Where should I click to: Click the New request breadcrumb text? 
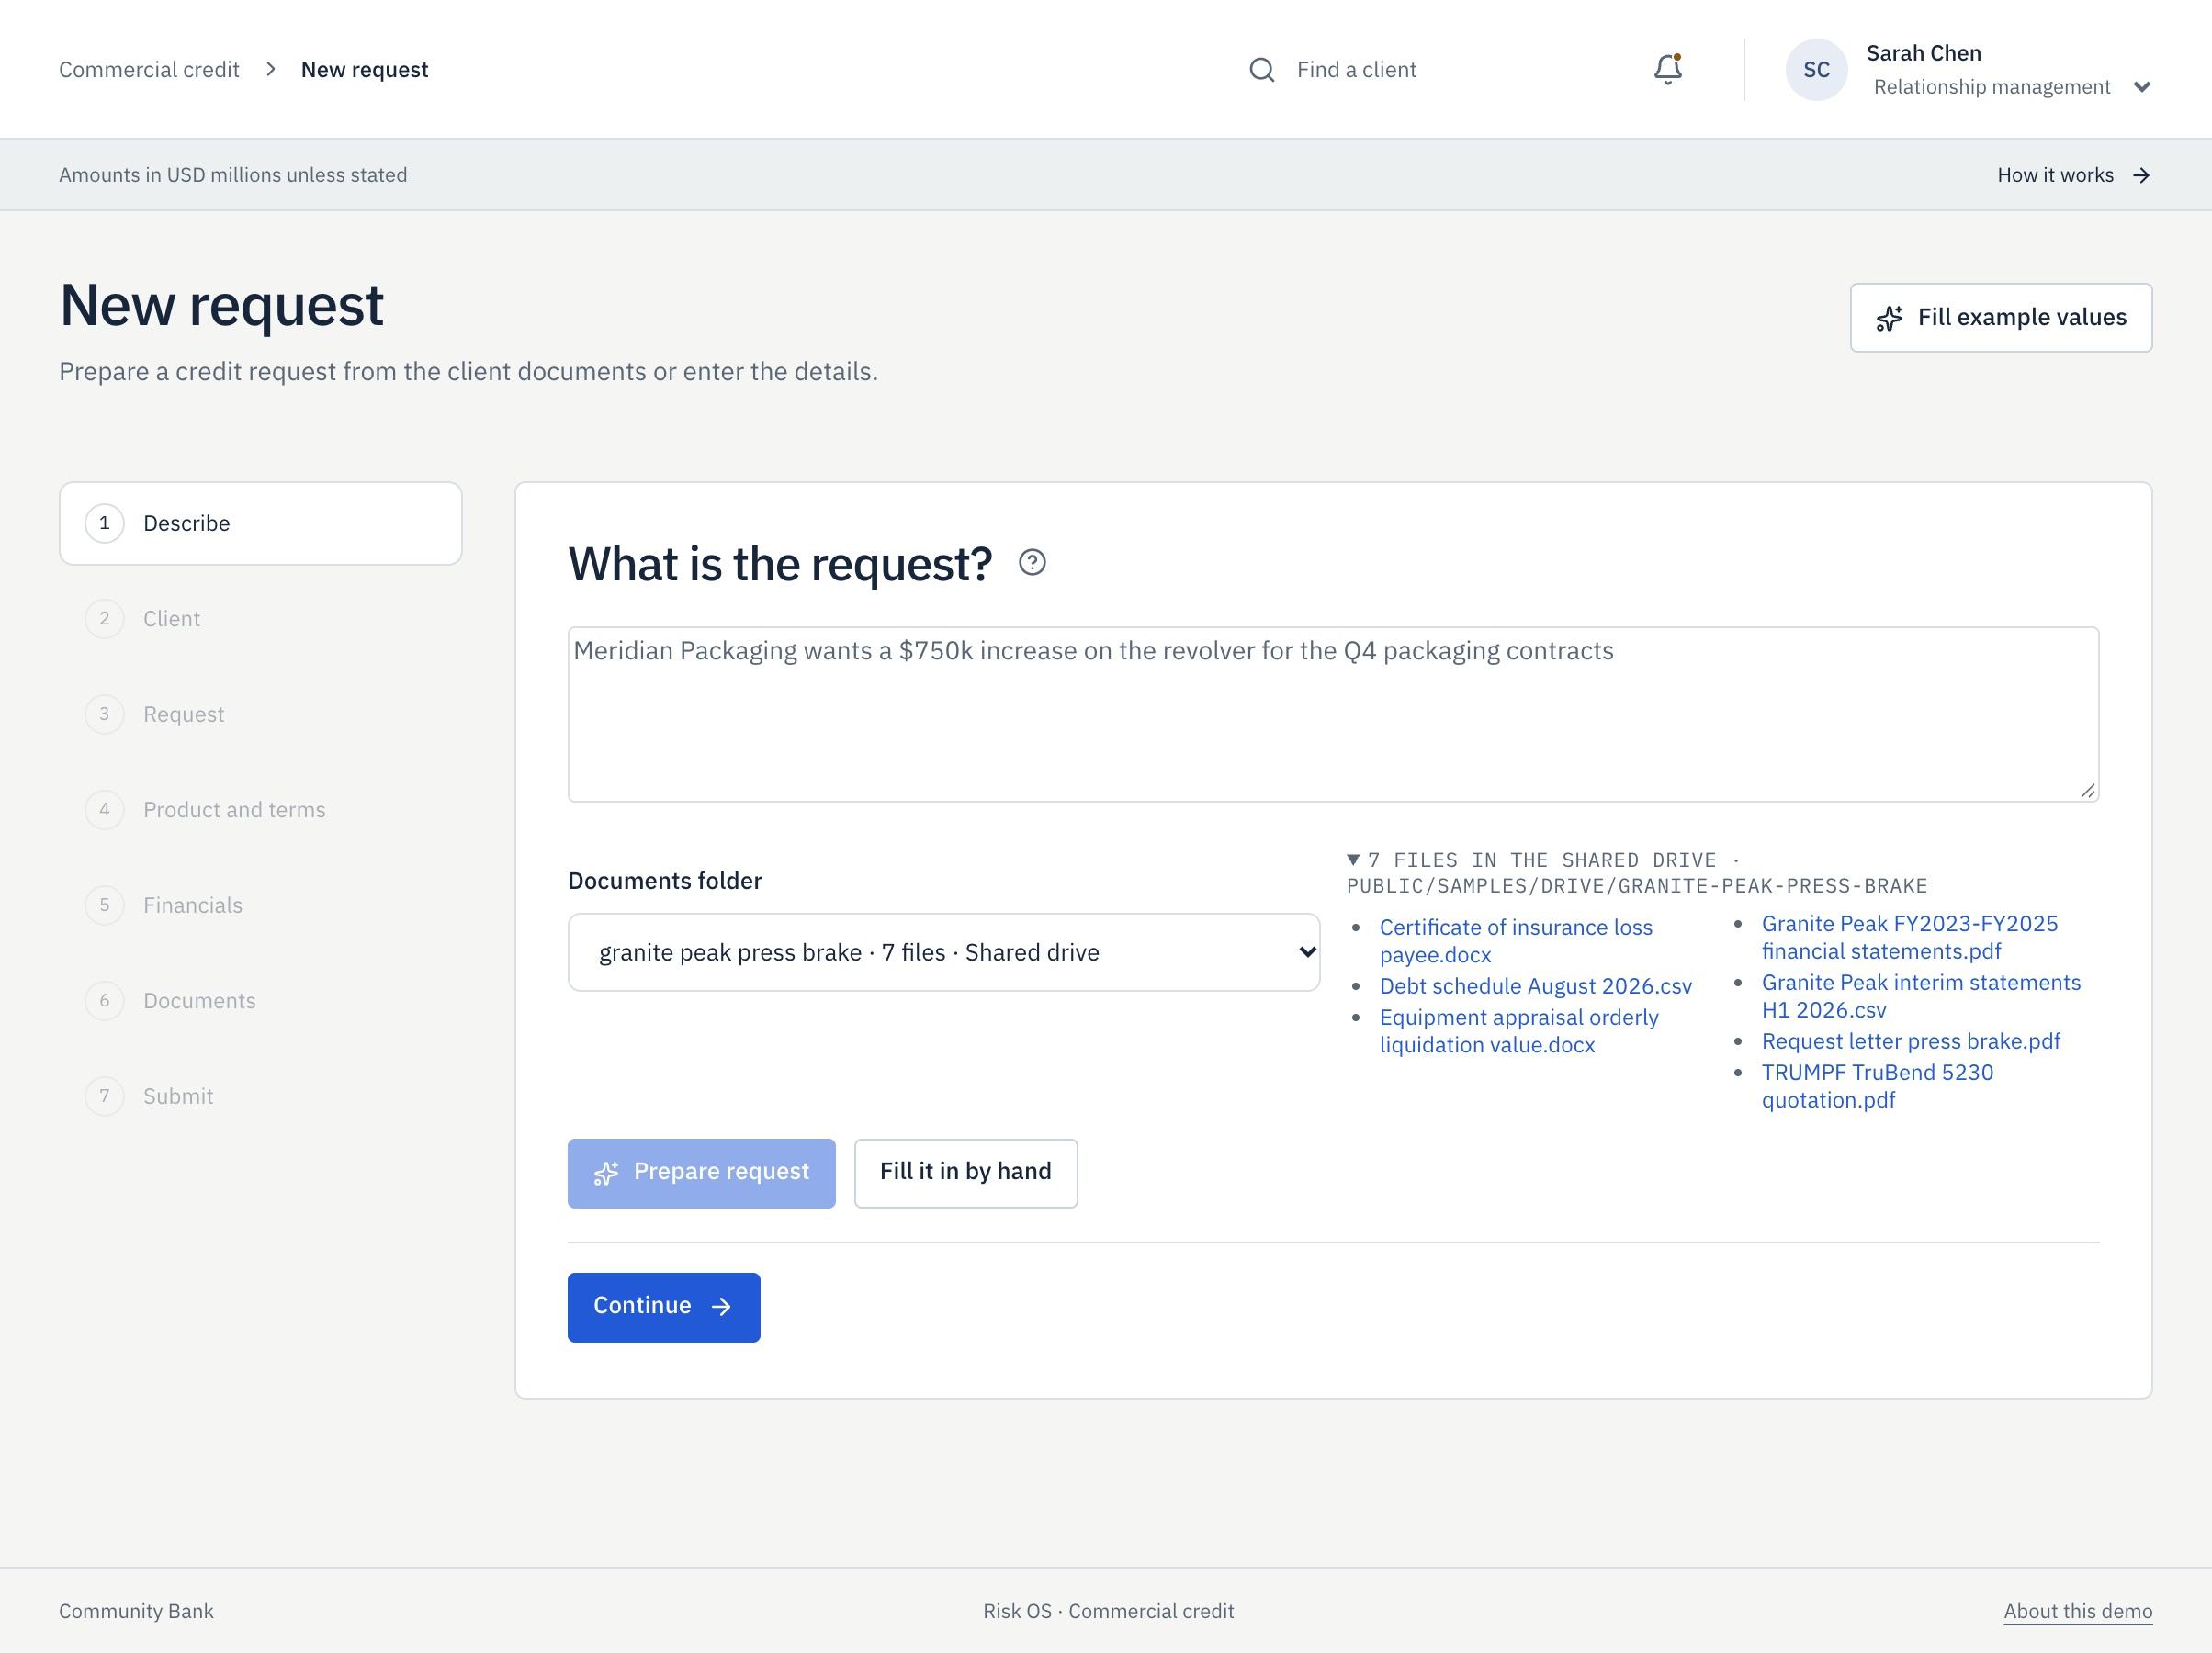pos(364,70)
